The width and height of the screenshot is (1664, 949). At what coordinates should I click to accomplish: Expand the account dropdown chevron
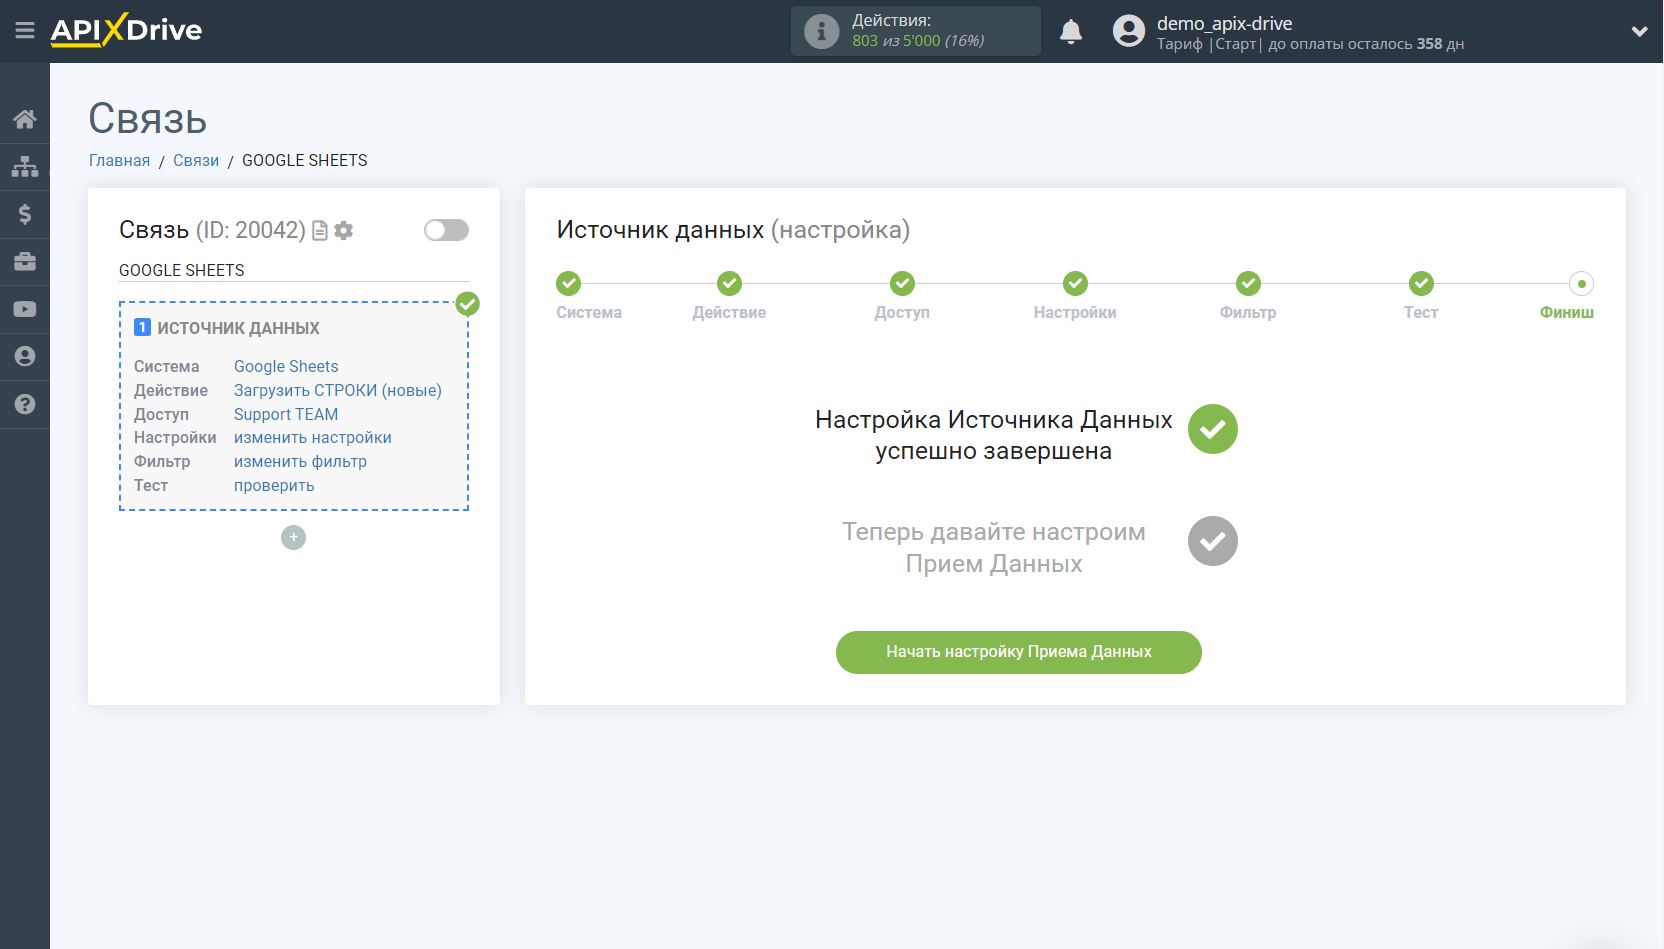click(x=1640, y=31)
